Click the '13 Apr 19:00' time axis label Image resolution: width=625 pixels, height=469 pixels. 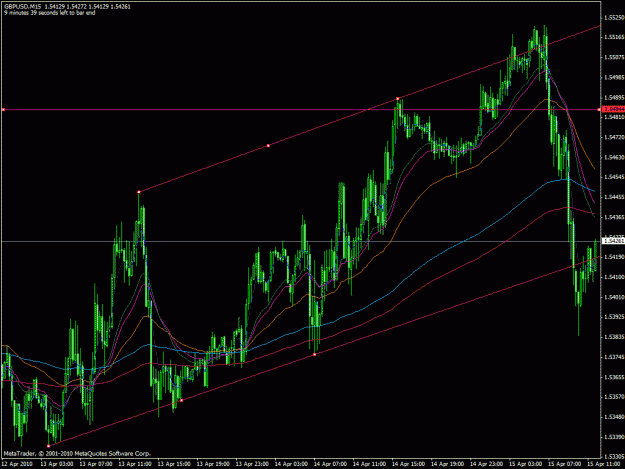click(x=213, y=464)
